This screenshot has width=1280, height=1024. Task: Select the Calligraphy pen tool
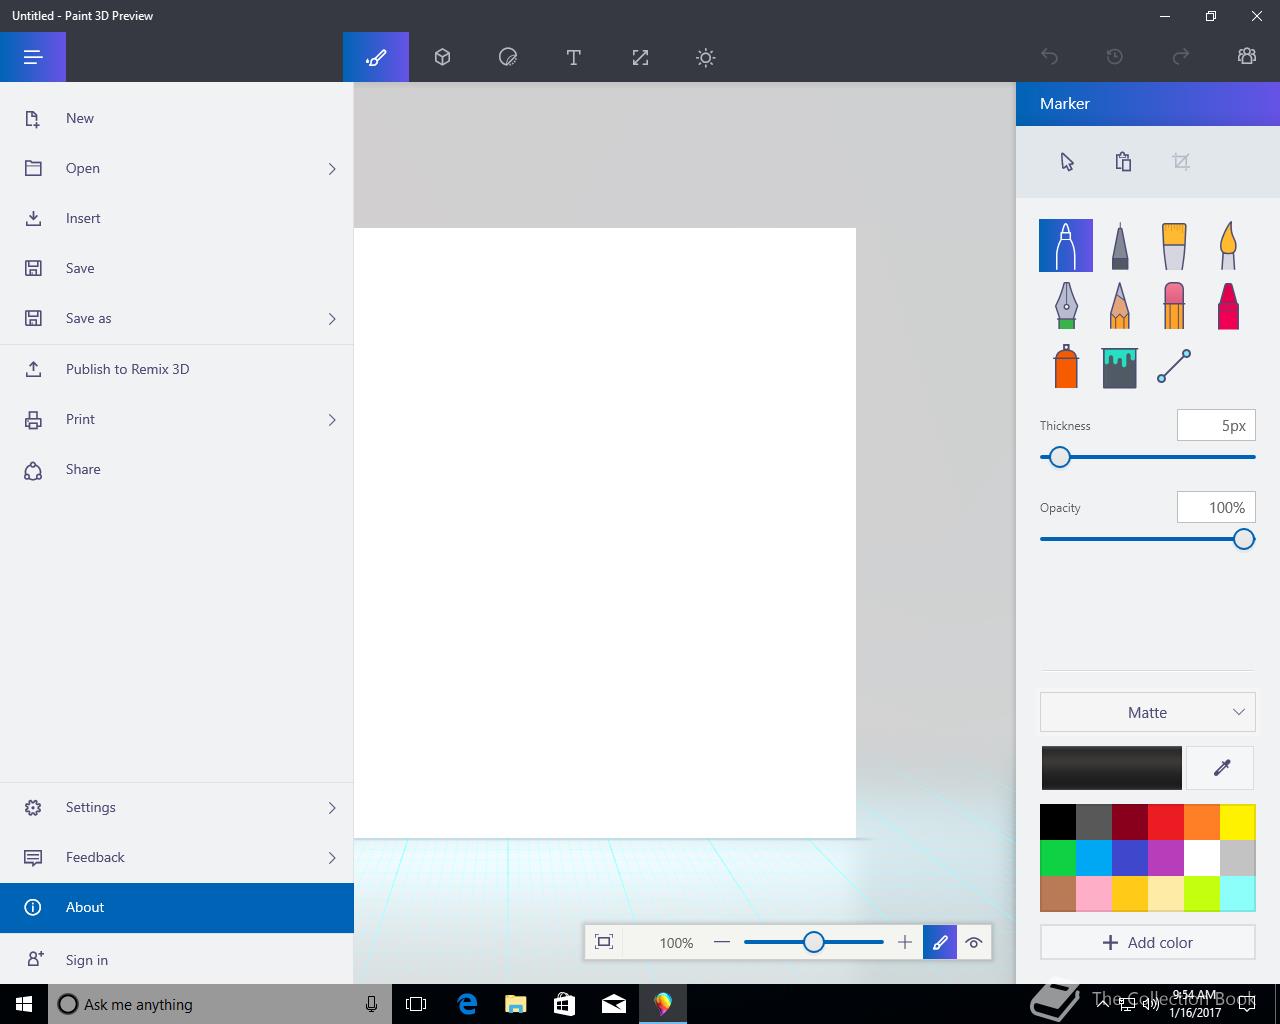[1120, 246]
